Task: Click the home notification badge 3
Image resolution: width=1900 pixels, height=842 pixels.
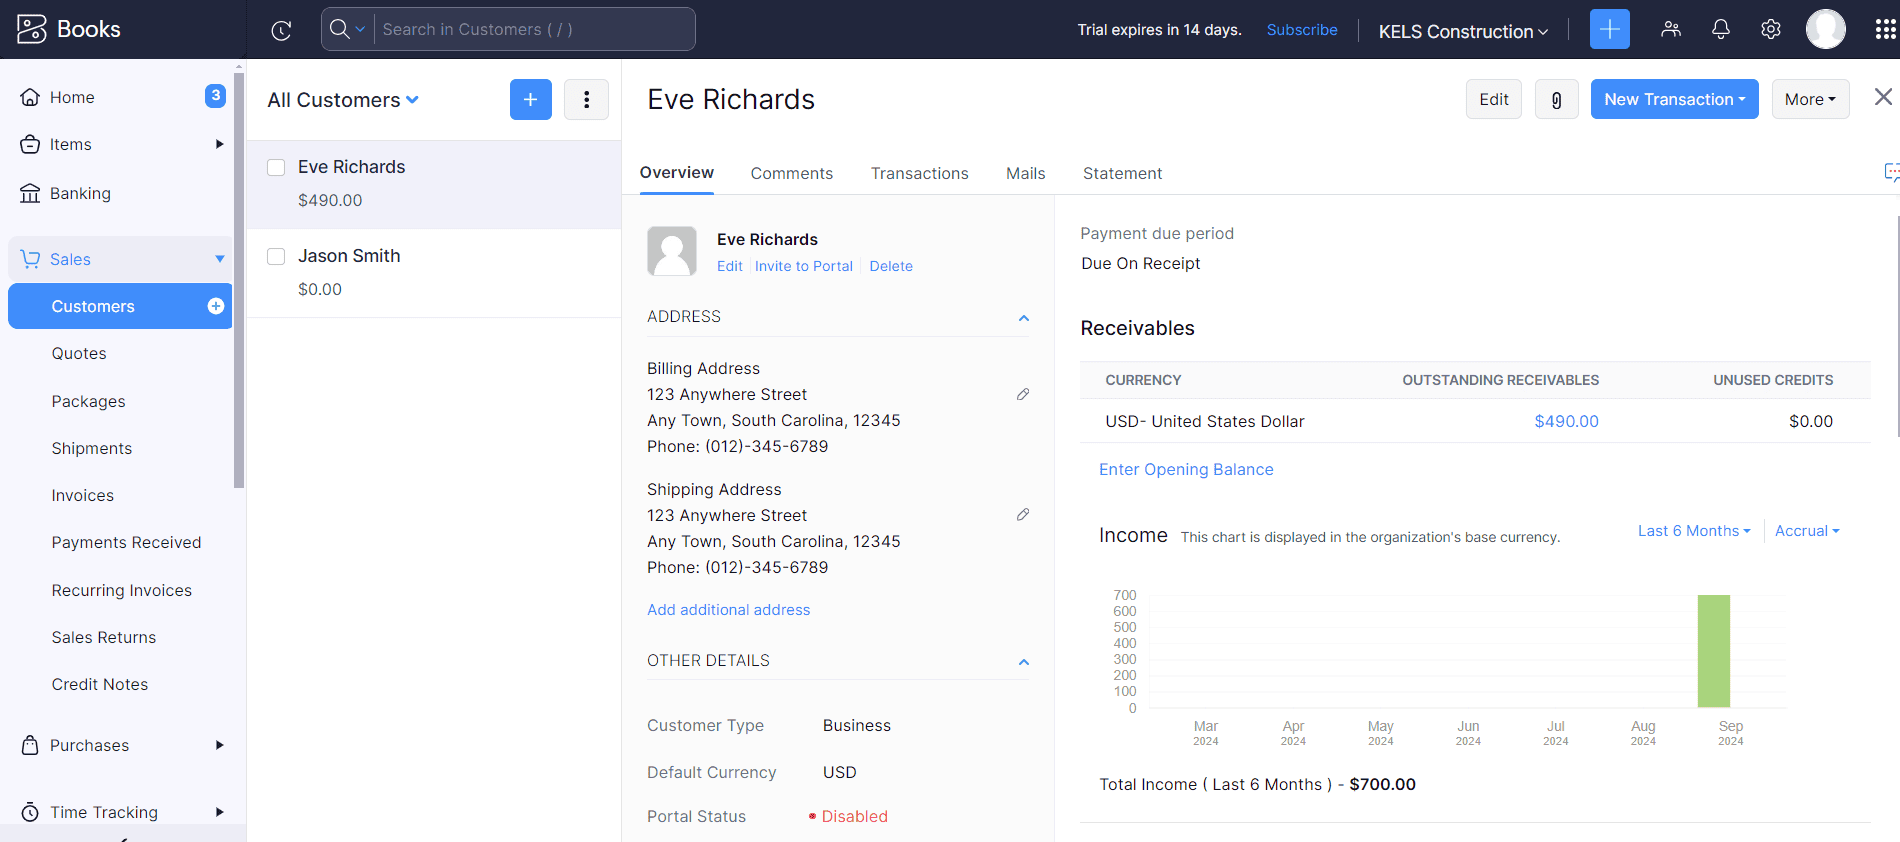Action: tap(215, 95)
